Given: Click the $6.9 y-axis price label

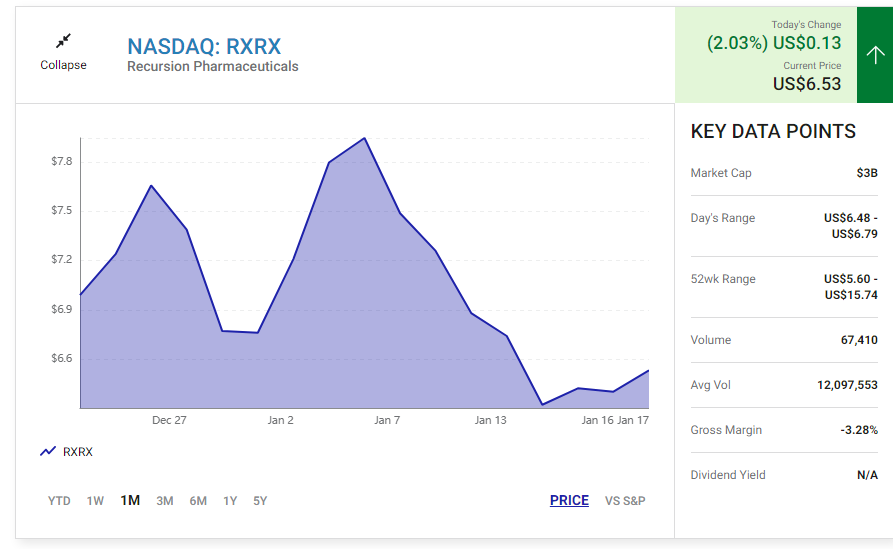Looking at the screenshot, I should [x=62, y=309].
